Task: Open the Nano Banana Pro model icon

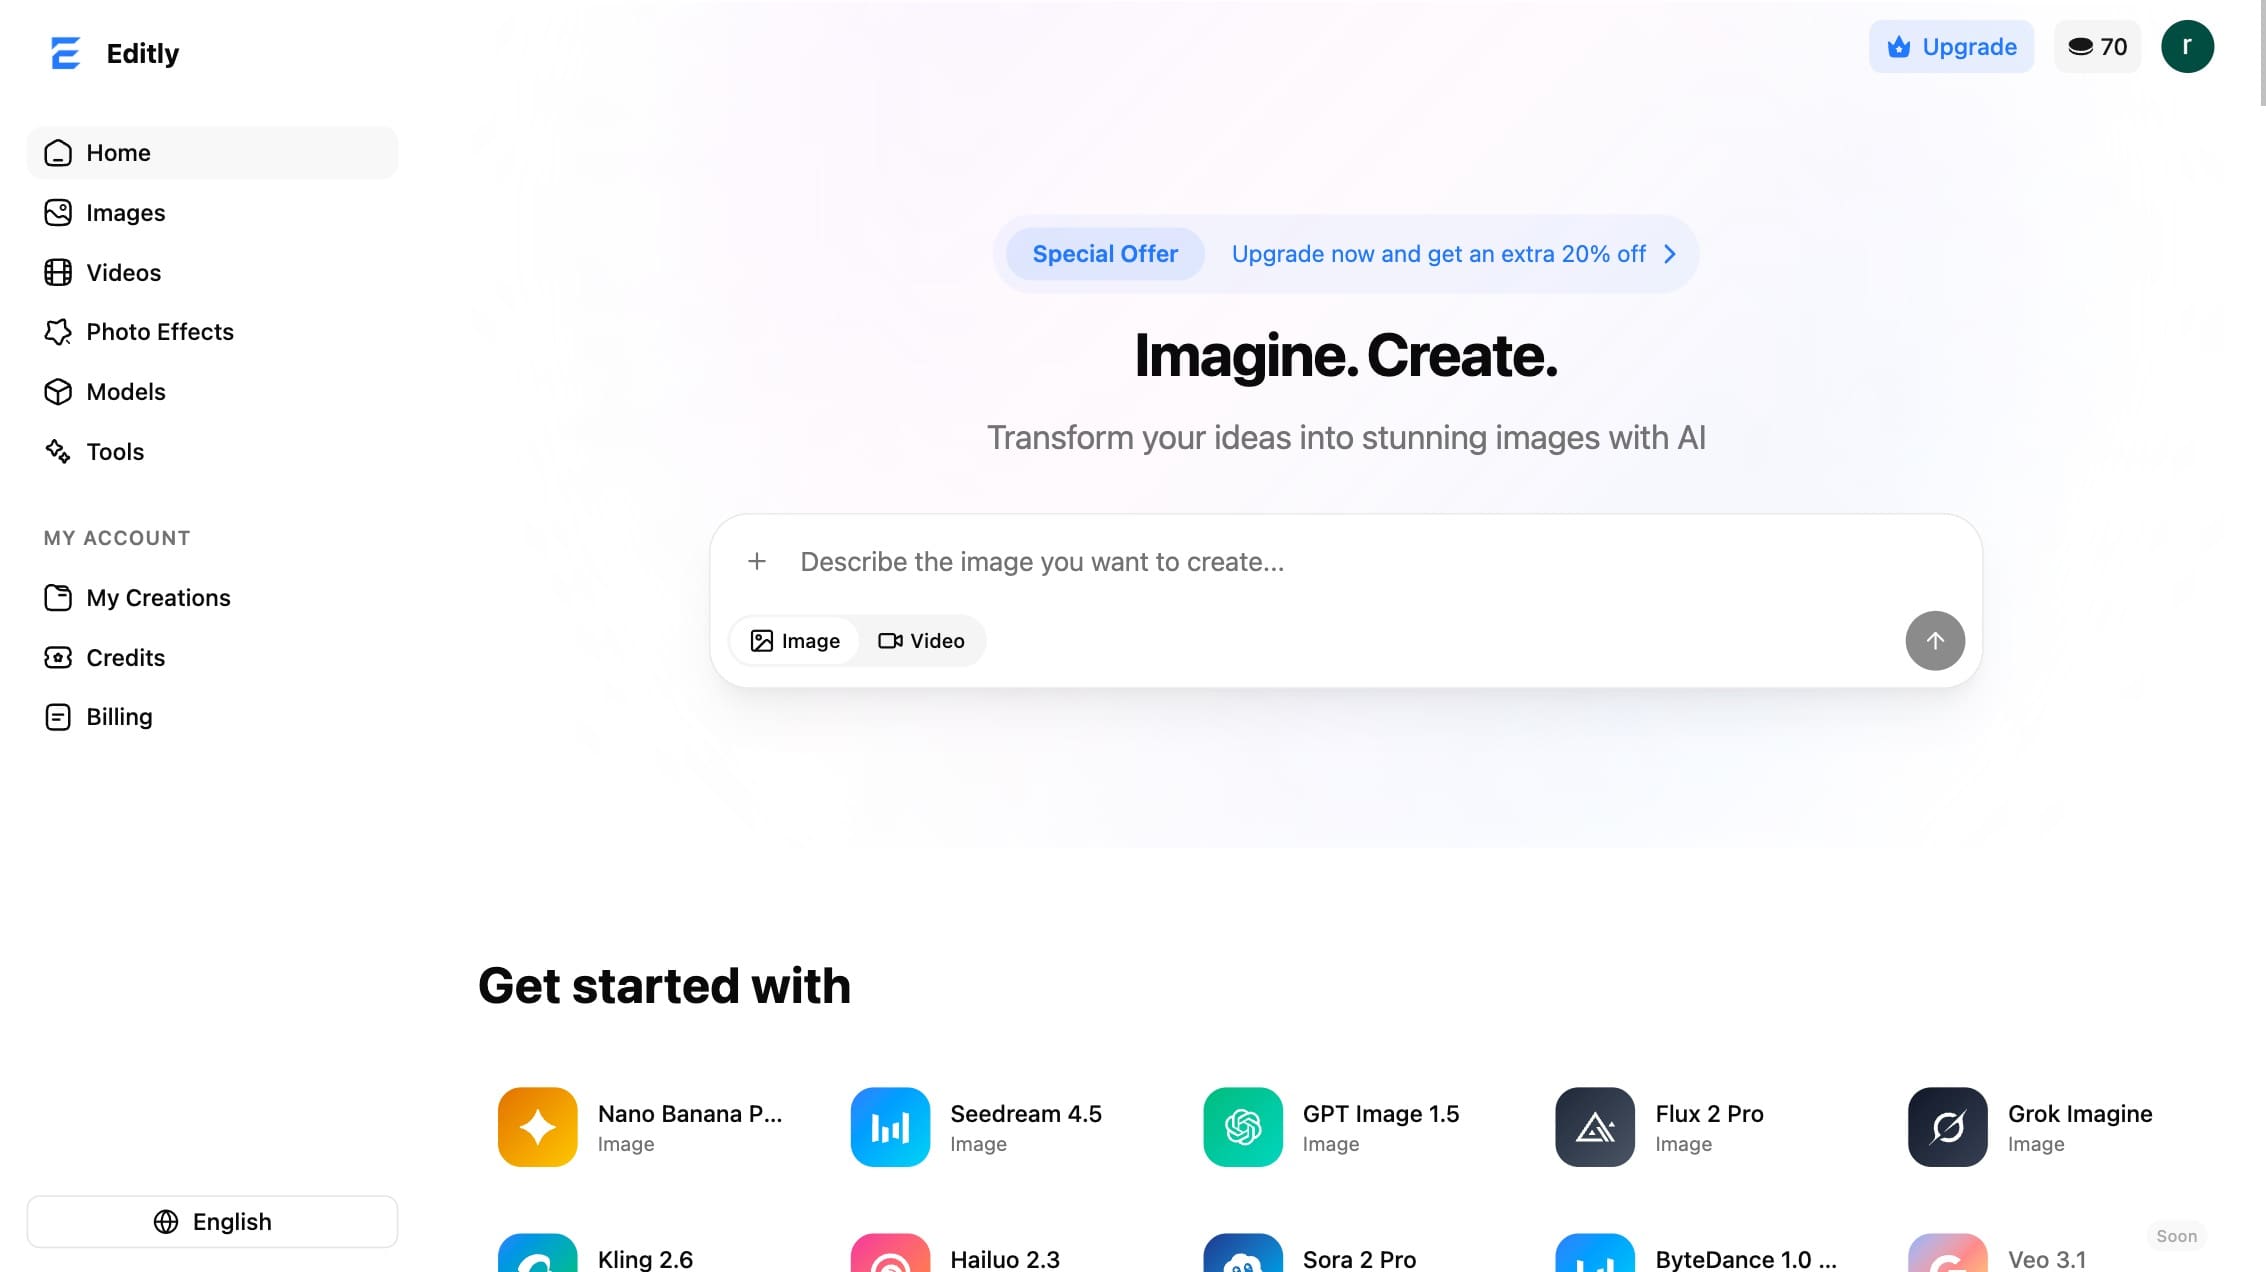Action: click(x=537, y=1126)
